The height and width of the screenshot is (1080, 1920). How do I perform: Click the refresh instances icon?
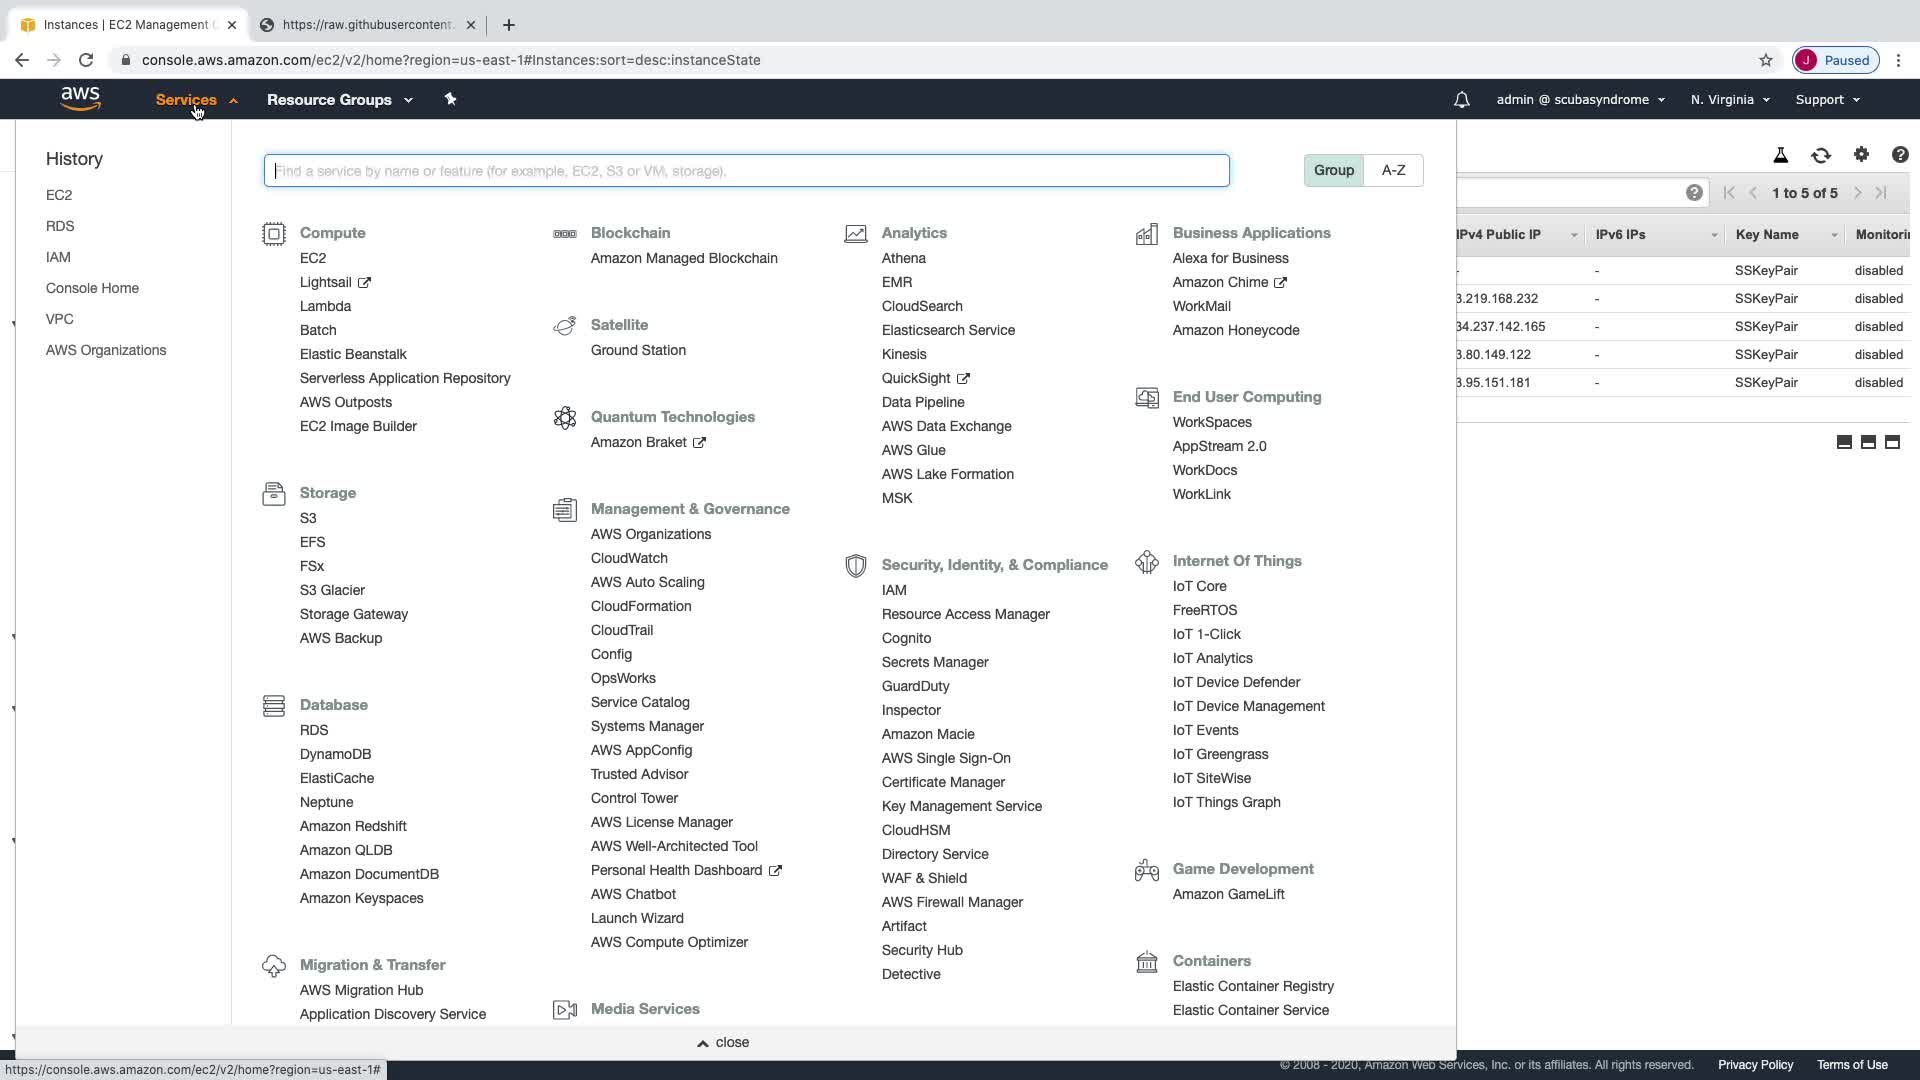(1820, 155)
